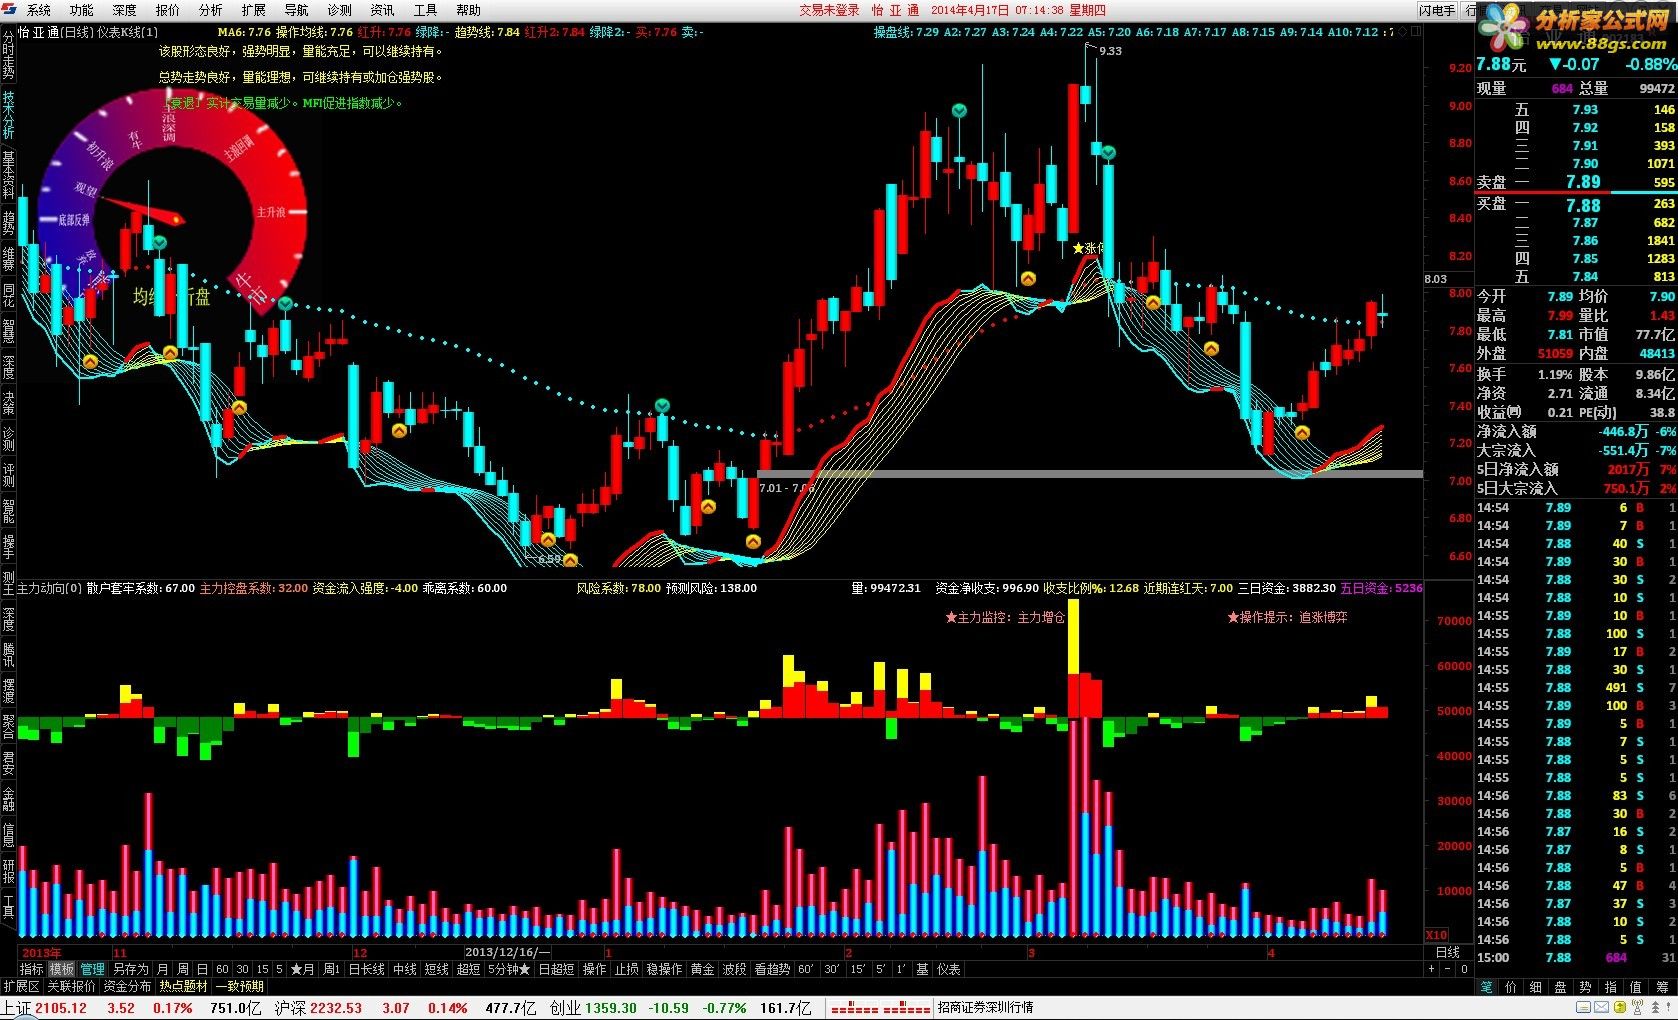The width and height of the screenshot is (1678, 1020).
Task: Open the 研报 sidebar tab
Action: (8, 871)
